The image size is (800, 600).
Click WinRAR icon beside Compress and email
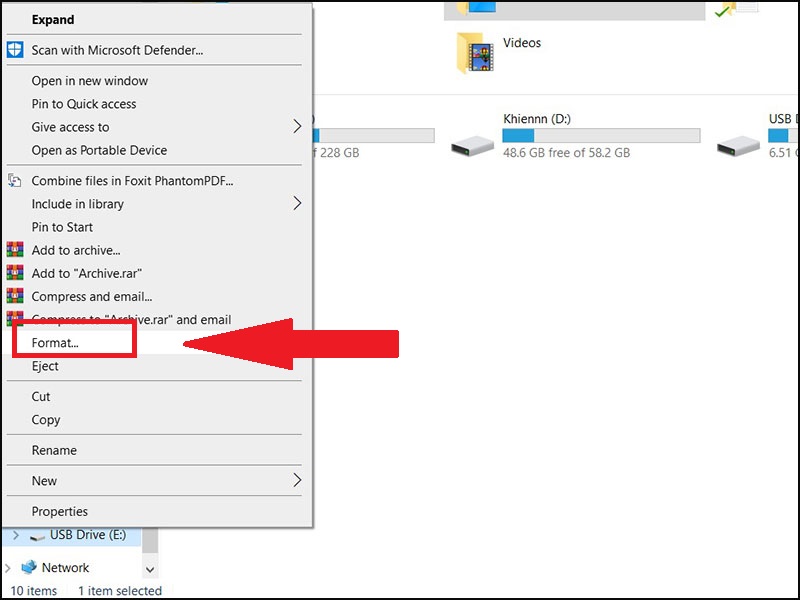pyautogui.click(x=15, y=297)
